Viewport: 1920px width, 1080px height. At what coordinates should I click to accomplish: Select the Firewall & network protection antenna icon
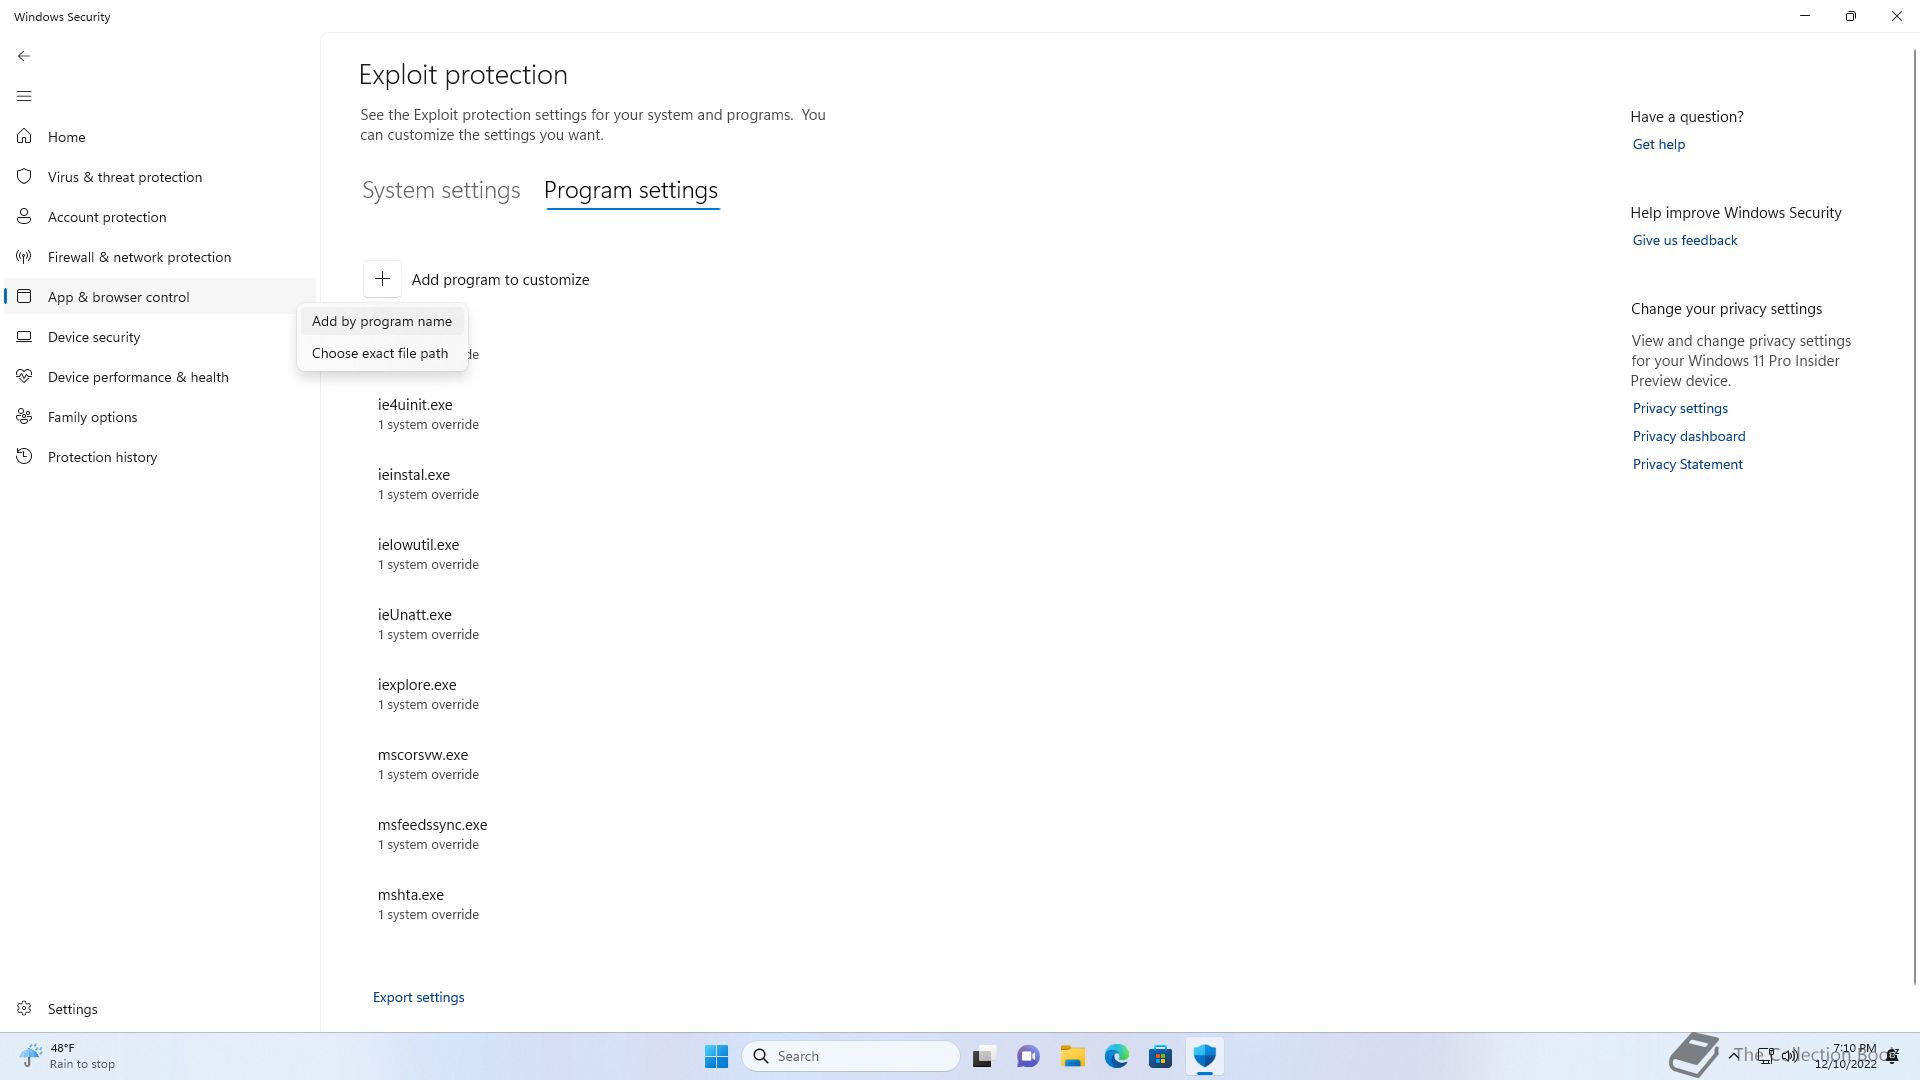click(24, 257)
